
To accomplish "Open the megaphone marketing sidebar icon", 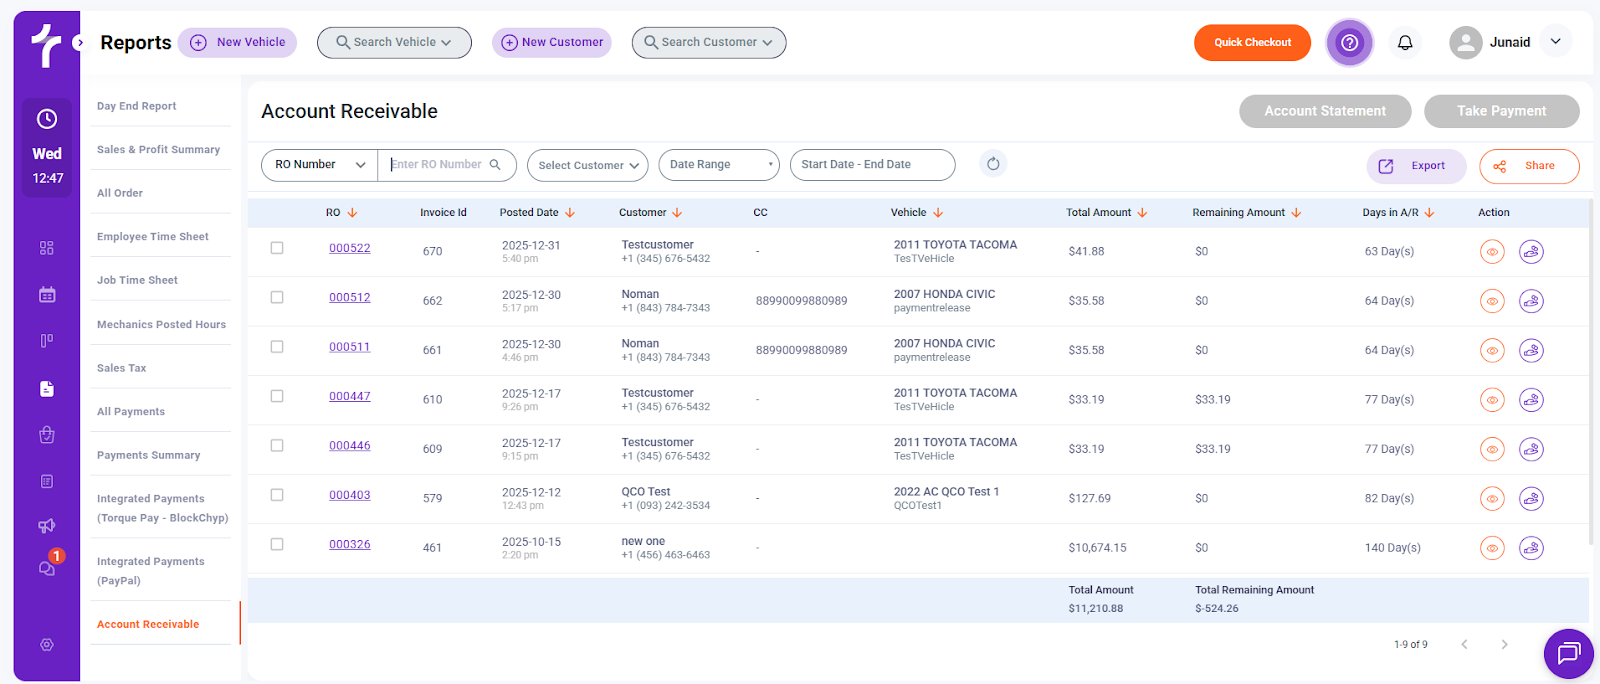I will tap(47, 526).
